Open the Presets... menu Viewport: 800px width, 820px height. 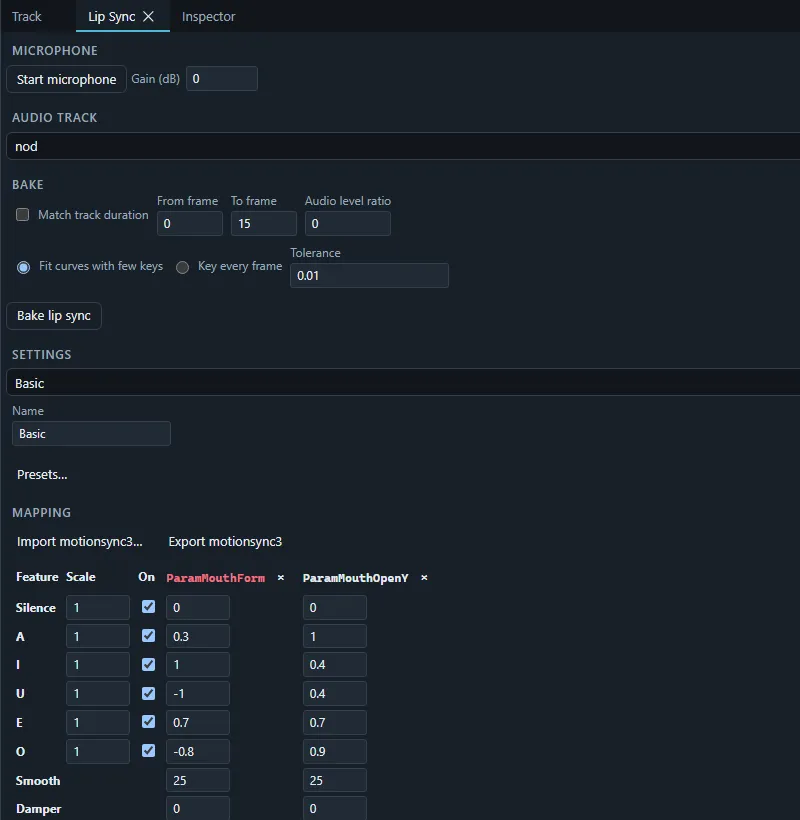point(42,474)
